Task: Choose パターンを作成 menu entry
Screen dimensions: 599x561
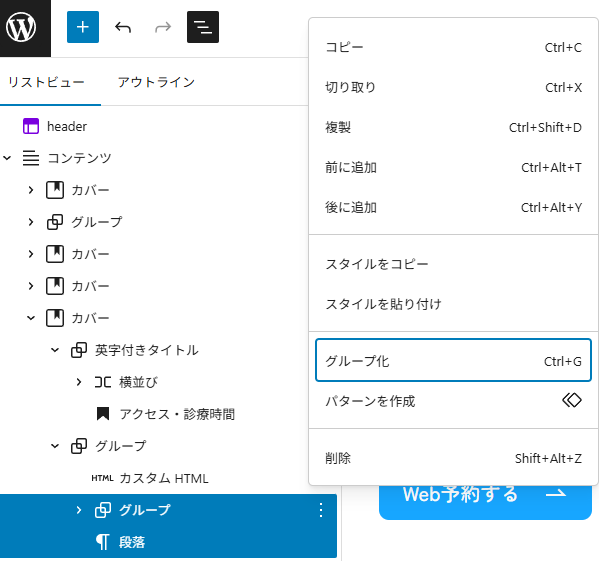Action: (x=453, y=401)
